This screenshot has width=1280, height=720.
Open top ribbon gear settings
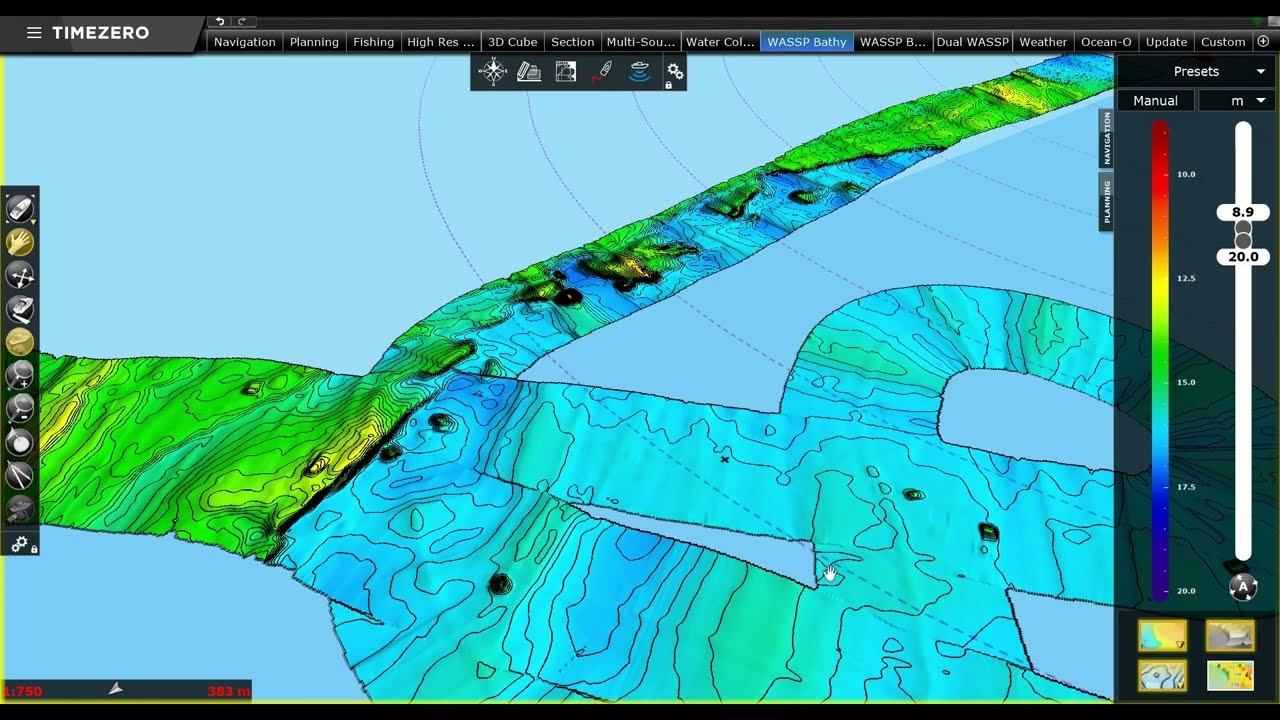coord(675,72)
